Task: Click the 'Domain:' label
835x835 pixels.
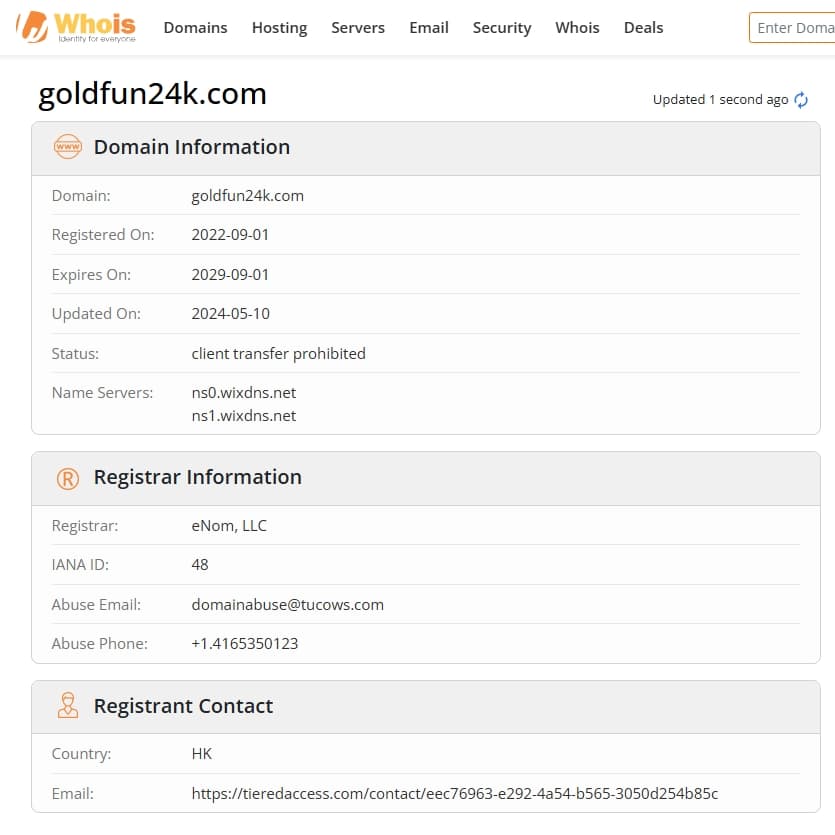Action: pos(81,196)
